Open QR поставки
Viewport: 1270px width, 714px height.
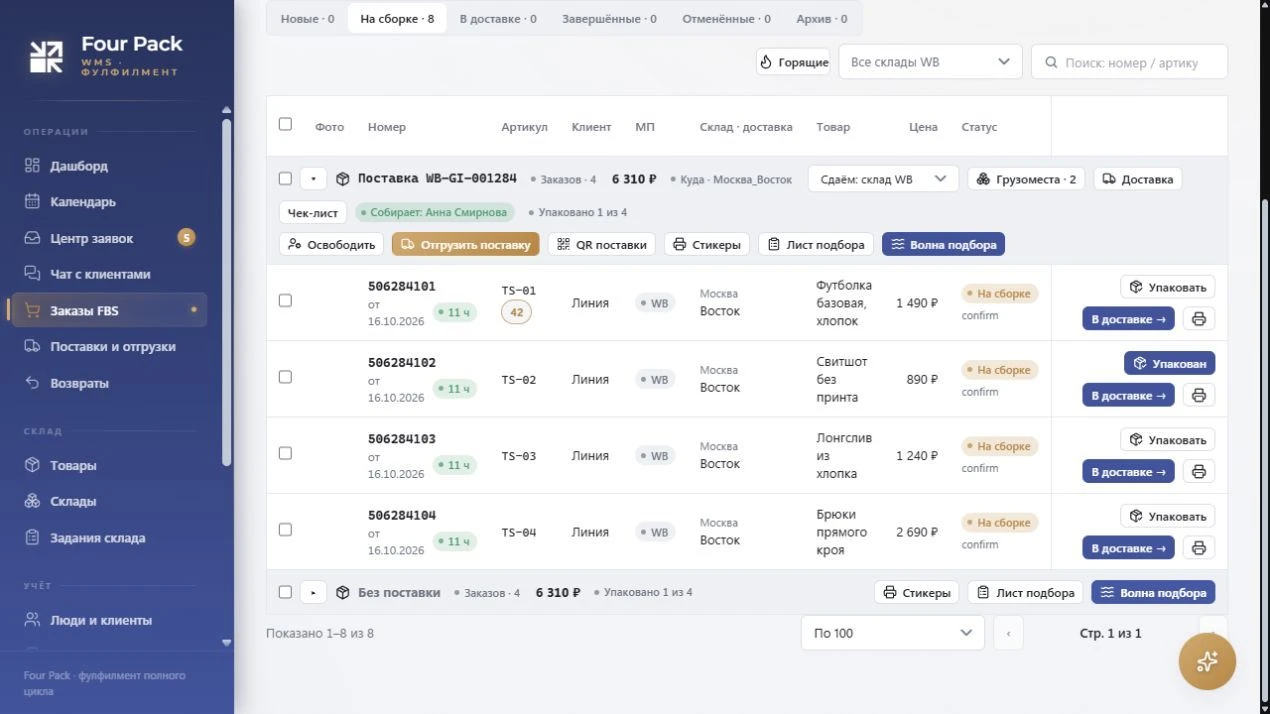click(602, 245)
